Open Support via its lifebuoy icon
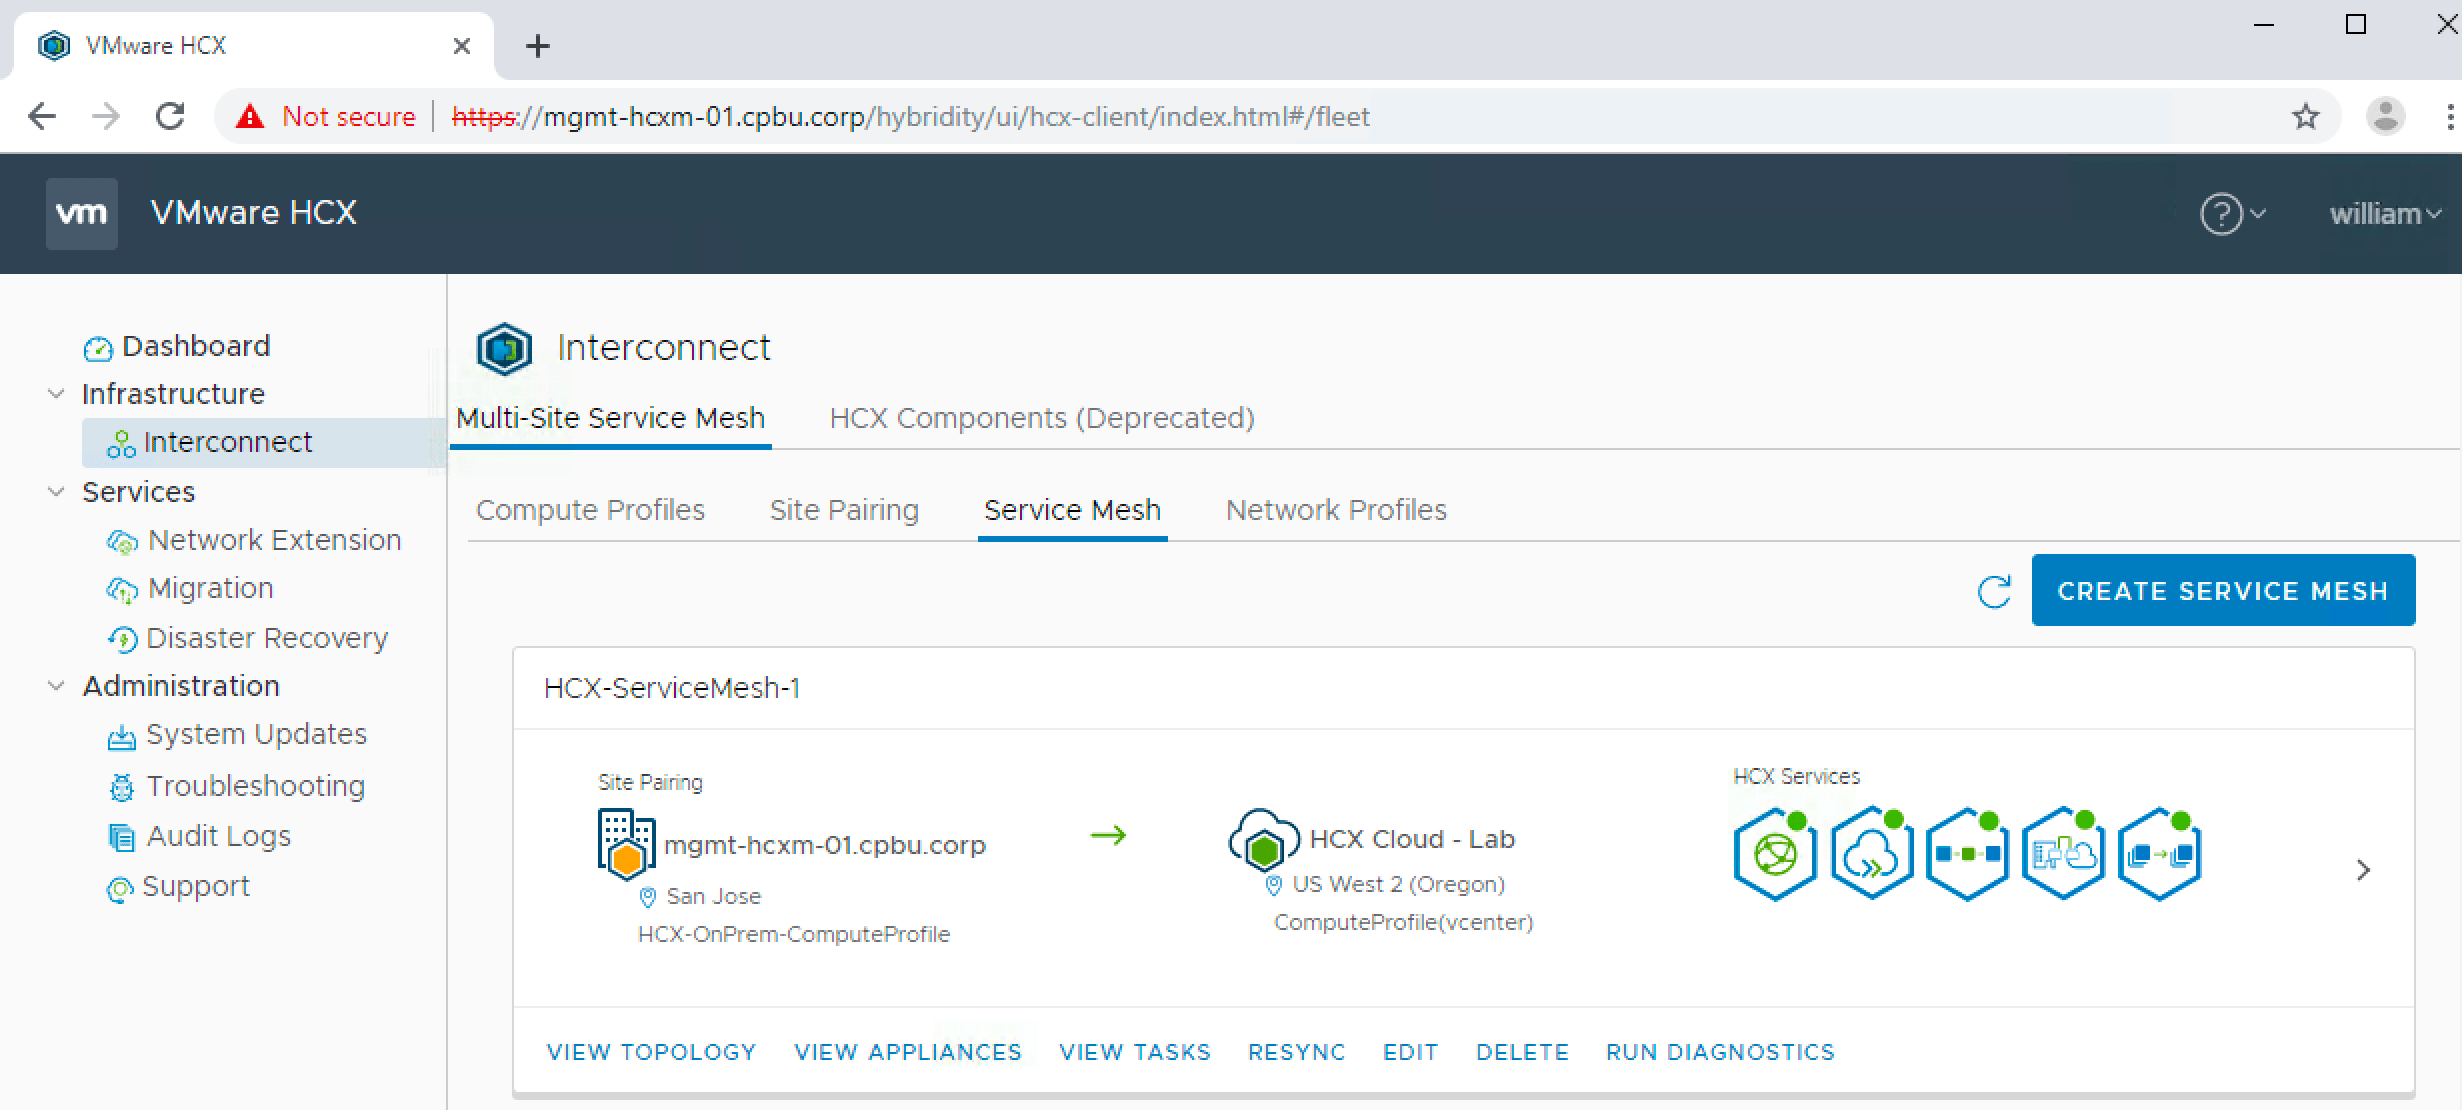Image resolution: width=2462 pixels, height=1110 pixels. click(x=120, y=888)
